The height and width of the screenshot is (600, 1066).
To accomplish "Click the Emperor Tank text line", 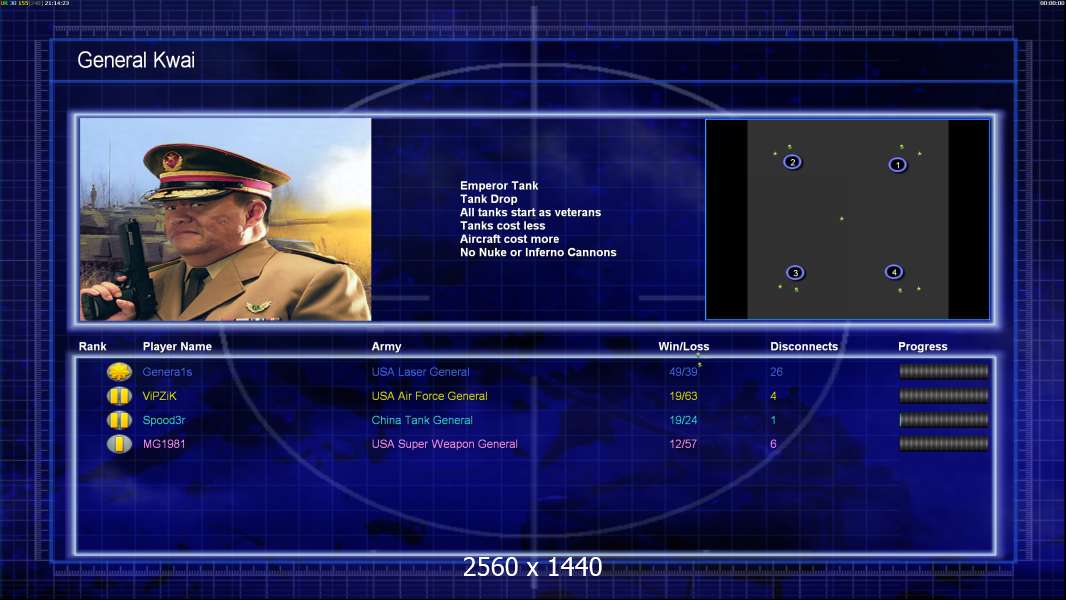I will (499, 186).
